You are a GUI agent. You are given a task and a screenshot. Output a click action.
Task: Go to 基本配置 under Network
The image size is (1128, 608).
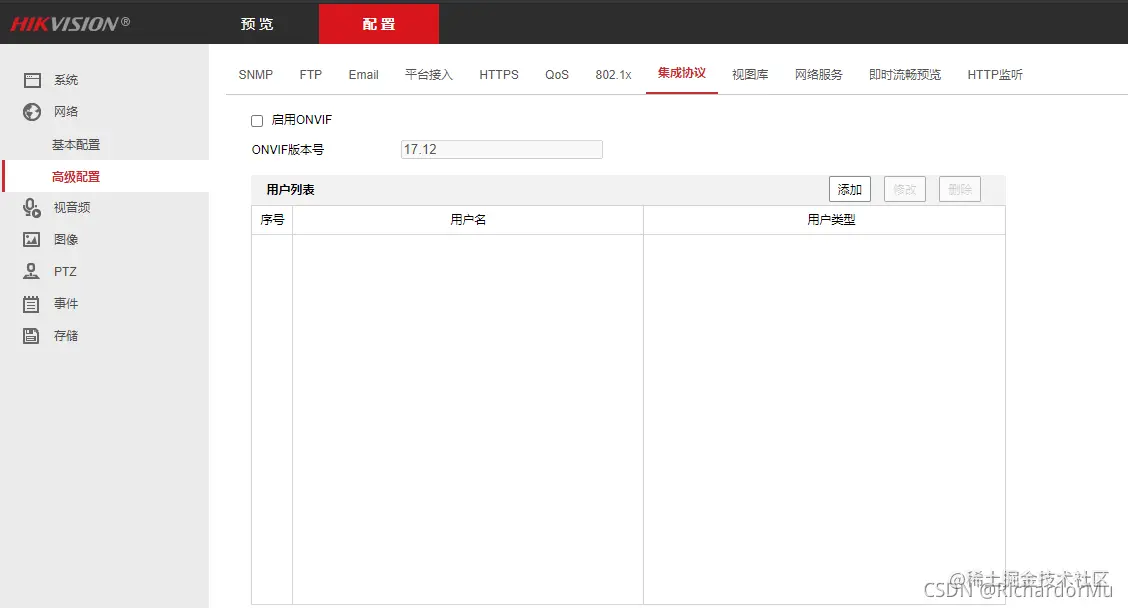[x=74, y=144]
